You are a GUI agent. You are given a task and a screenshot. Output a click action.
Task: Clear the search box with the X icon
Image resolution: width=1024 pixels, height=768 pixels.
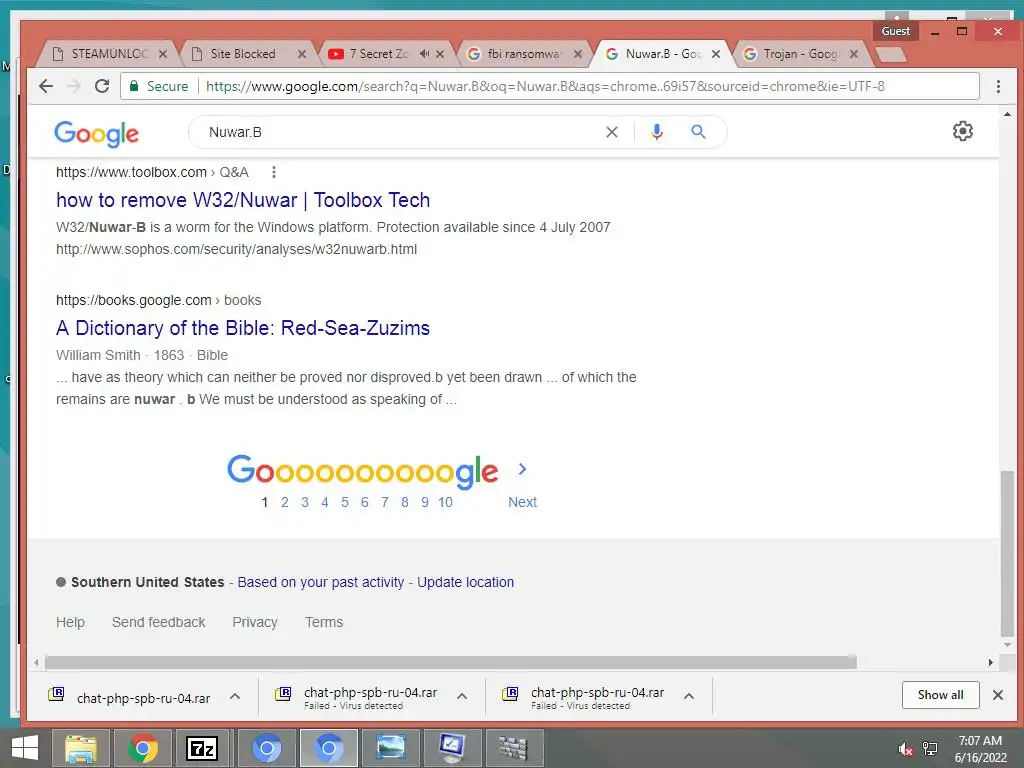pyautogui.click(x=612, y=132)
